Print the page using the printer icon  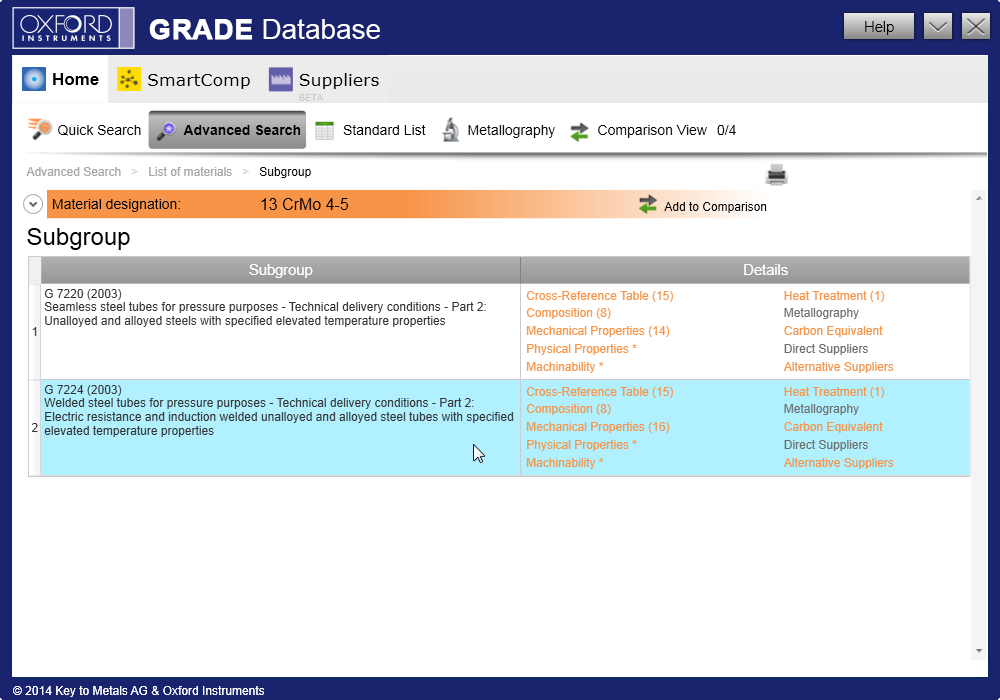(x=776, y=174)
